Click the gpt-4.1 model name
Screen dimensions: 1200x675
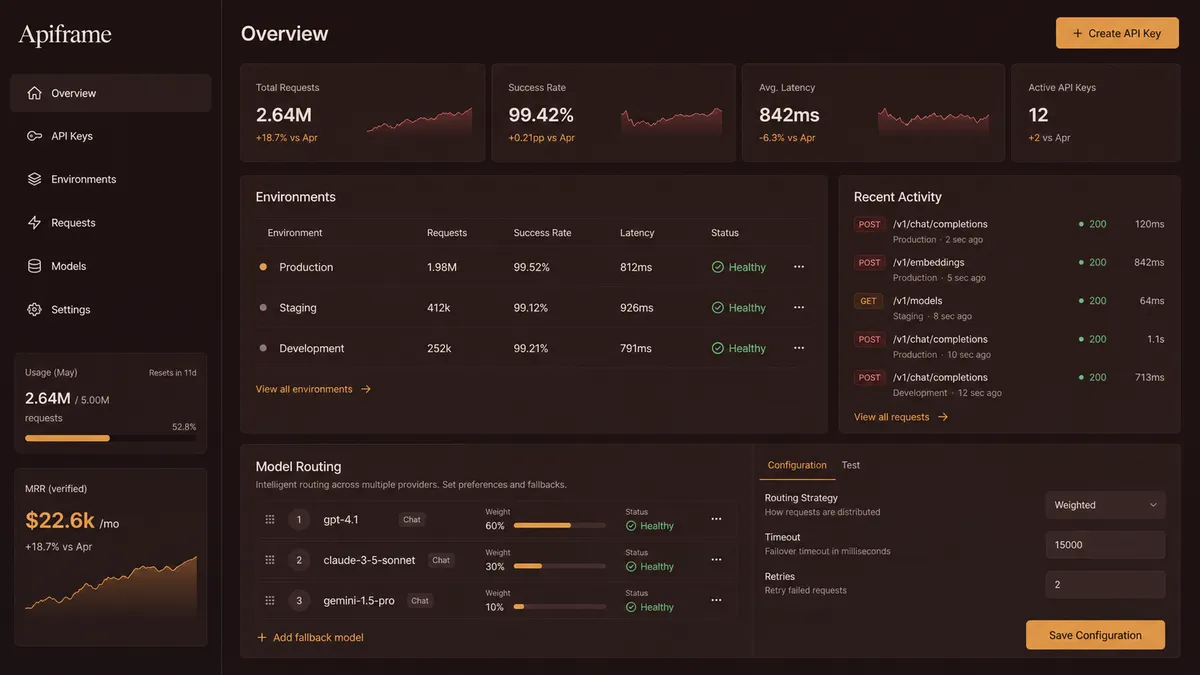click(x=341, y=519)
